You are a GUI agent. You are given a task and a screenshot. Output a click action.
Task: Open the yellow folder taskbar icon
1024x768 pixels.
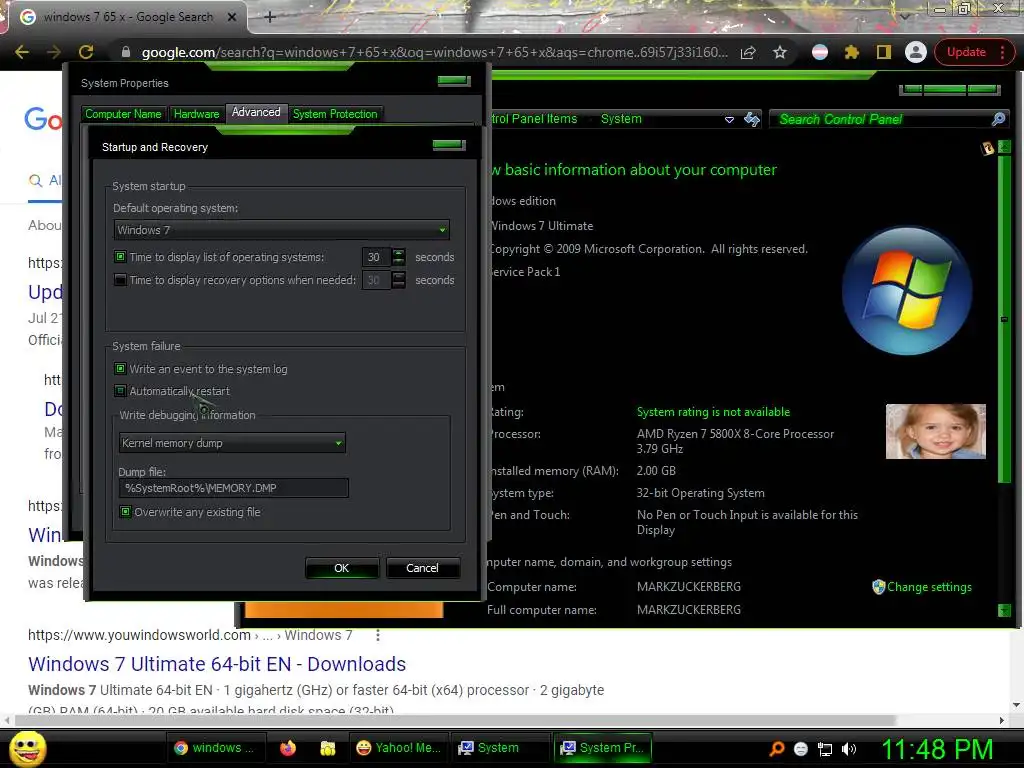tap(328, 748)
